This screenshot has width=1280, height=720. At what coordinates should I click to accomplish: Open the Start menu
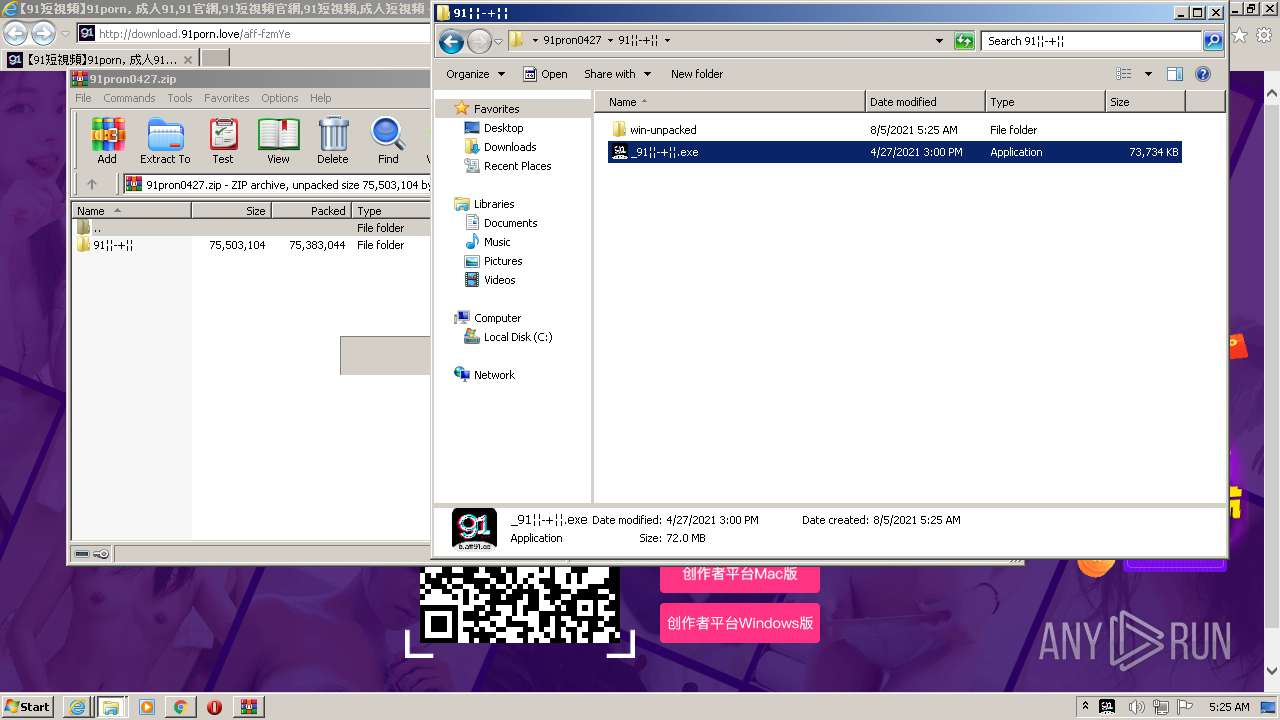[27, 706]
